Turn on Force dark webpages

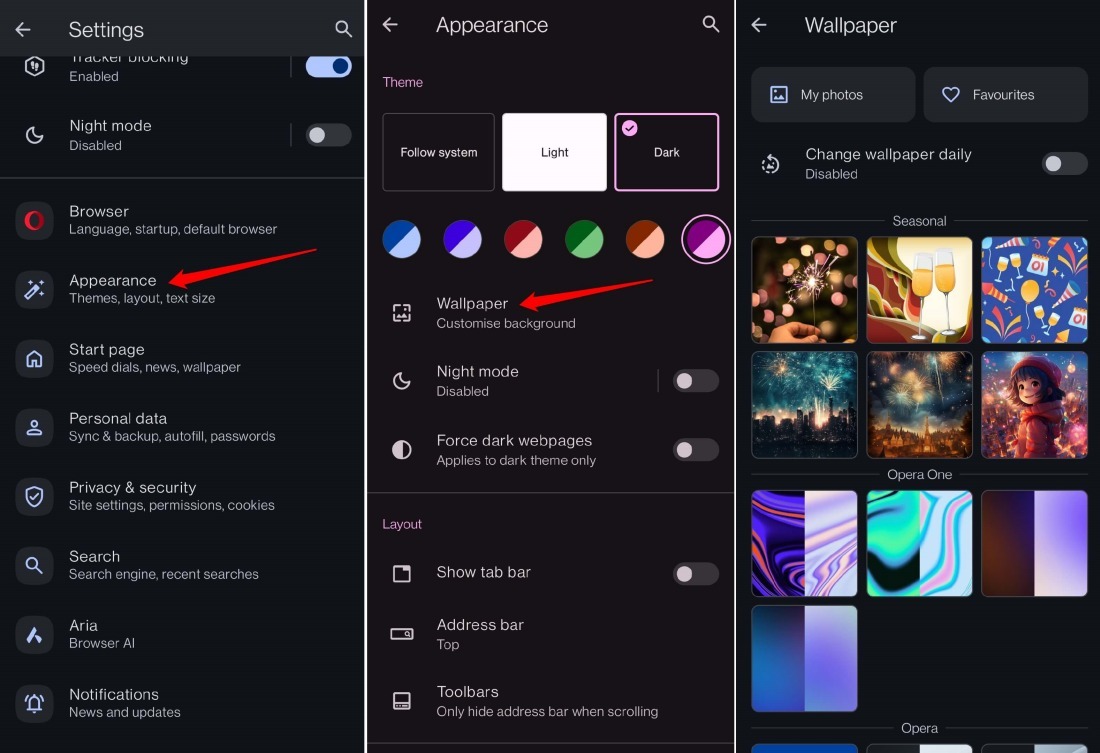[696, 450]
